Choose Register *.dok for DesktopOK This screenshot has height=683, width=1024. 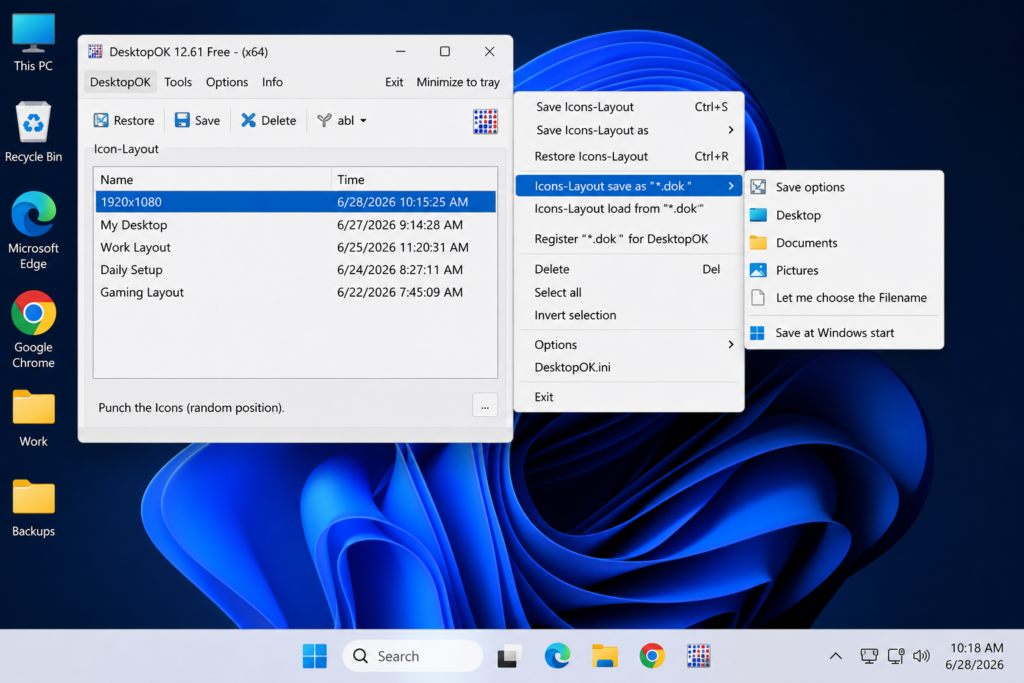tap(629, 239)
